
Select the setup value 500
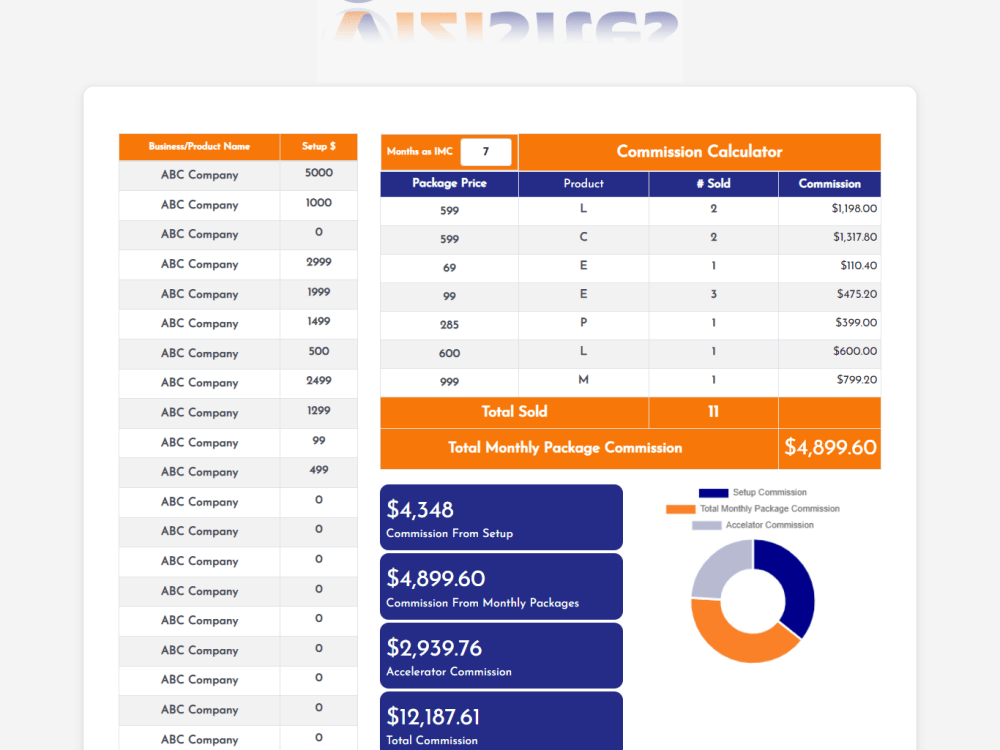(319, 351)
